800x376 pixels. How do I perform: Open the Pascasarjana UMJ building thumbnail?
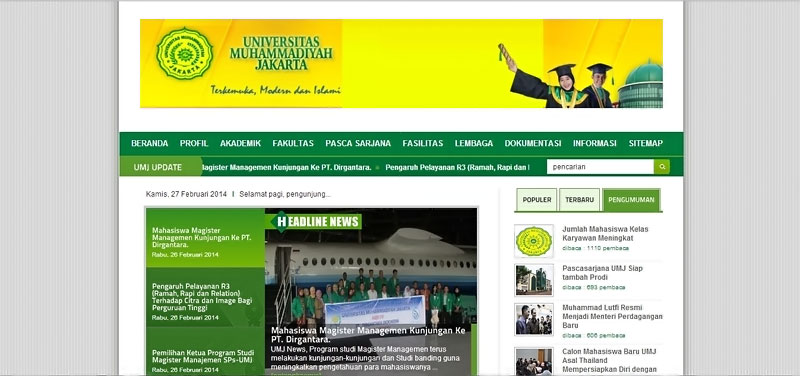(x=534, y=280)
